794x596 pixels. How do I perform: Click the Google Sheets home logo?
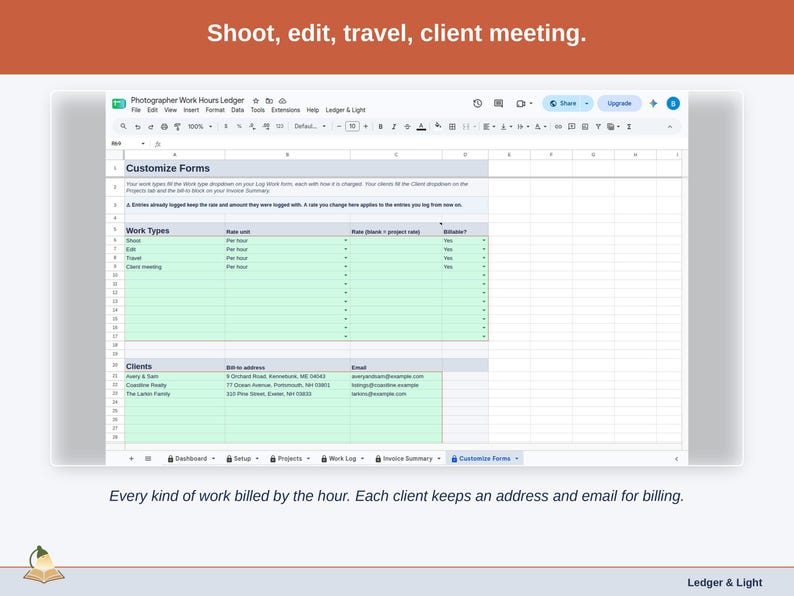118,104
